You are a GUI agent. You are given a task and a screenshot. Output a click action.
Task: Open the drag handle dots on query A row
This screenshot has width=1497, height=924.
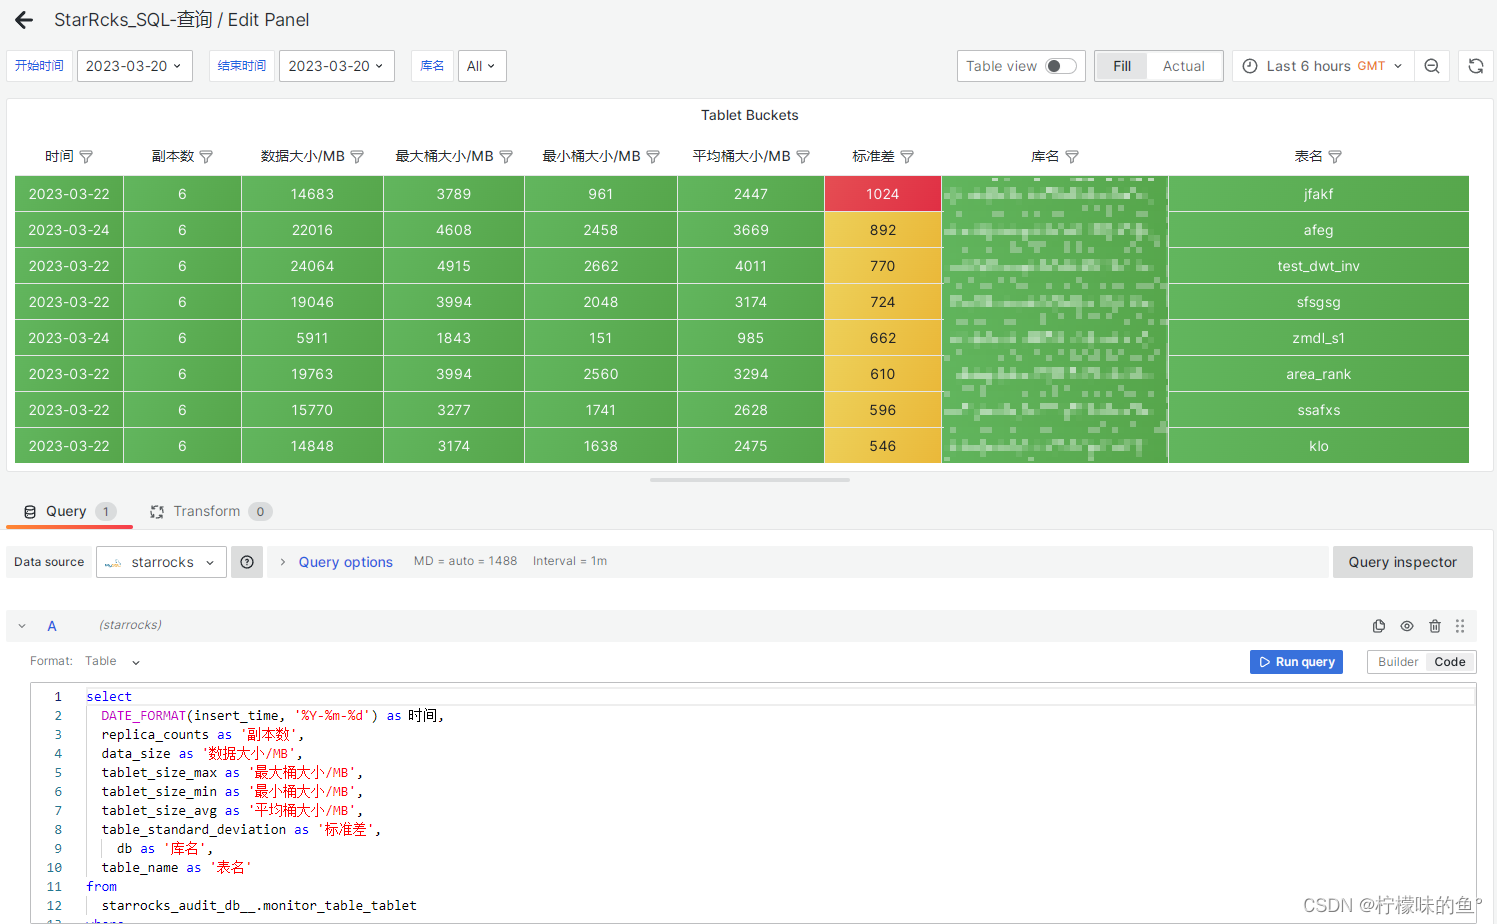(x=1459, y=625)
